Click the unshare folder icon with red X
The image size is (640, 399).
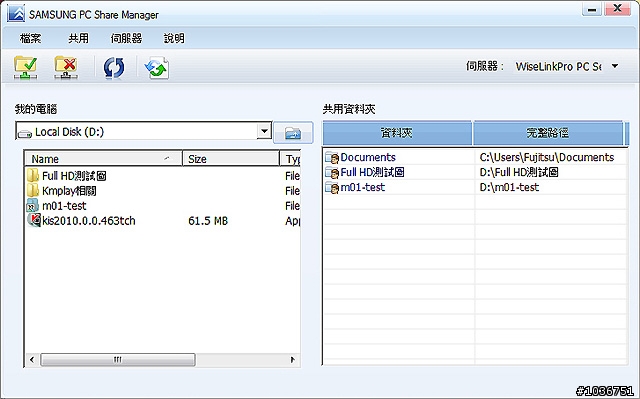pyautogui.click(x=66, y=67)
